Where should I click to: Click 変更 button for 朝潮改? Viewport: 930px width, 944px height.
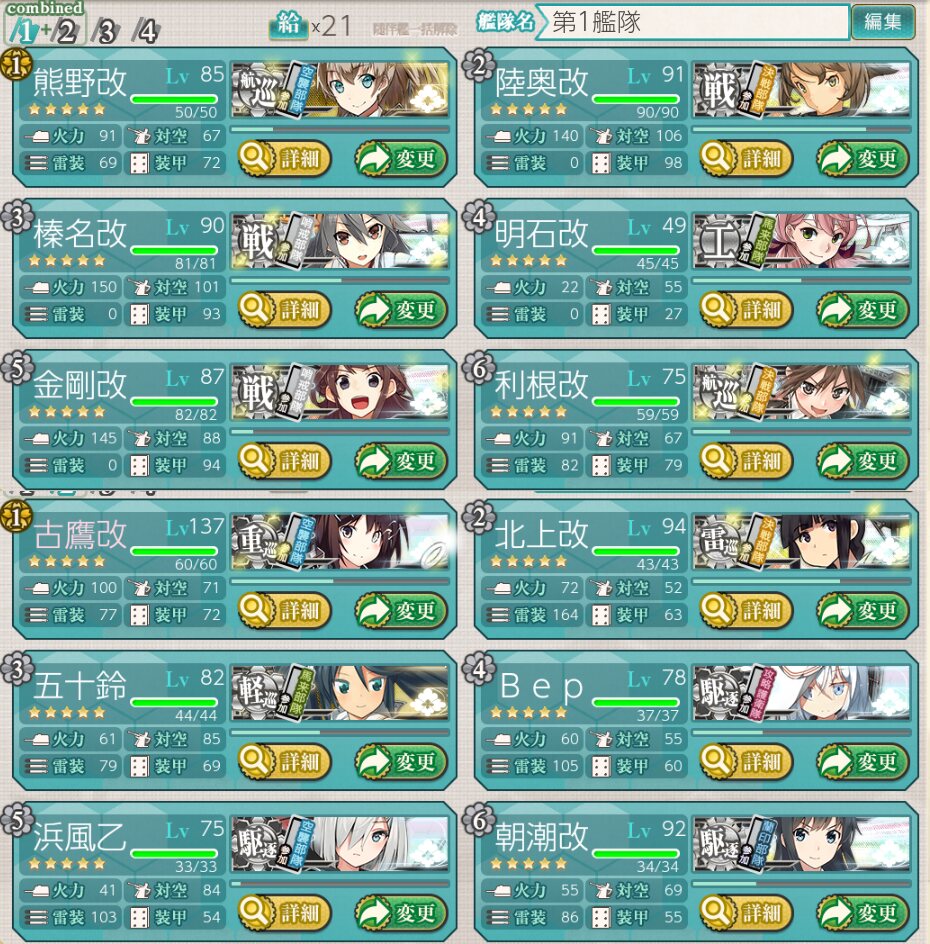862,913
